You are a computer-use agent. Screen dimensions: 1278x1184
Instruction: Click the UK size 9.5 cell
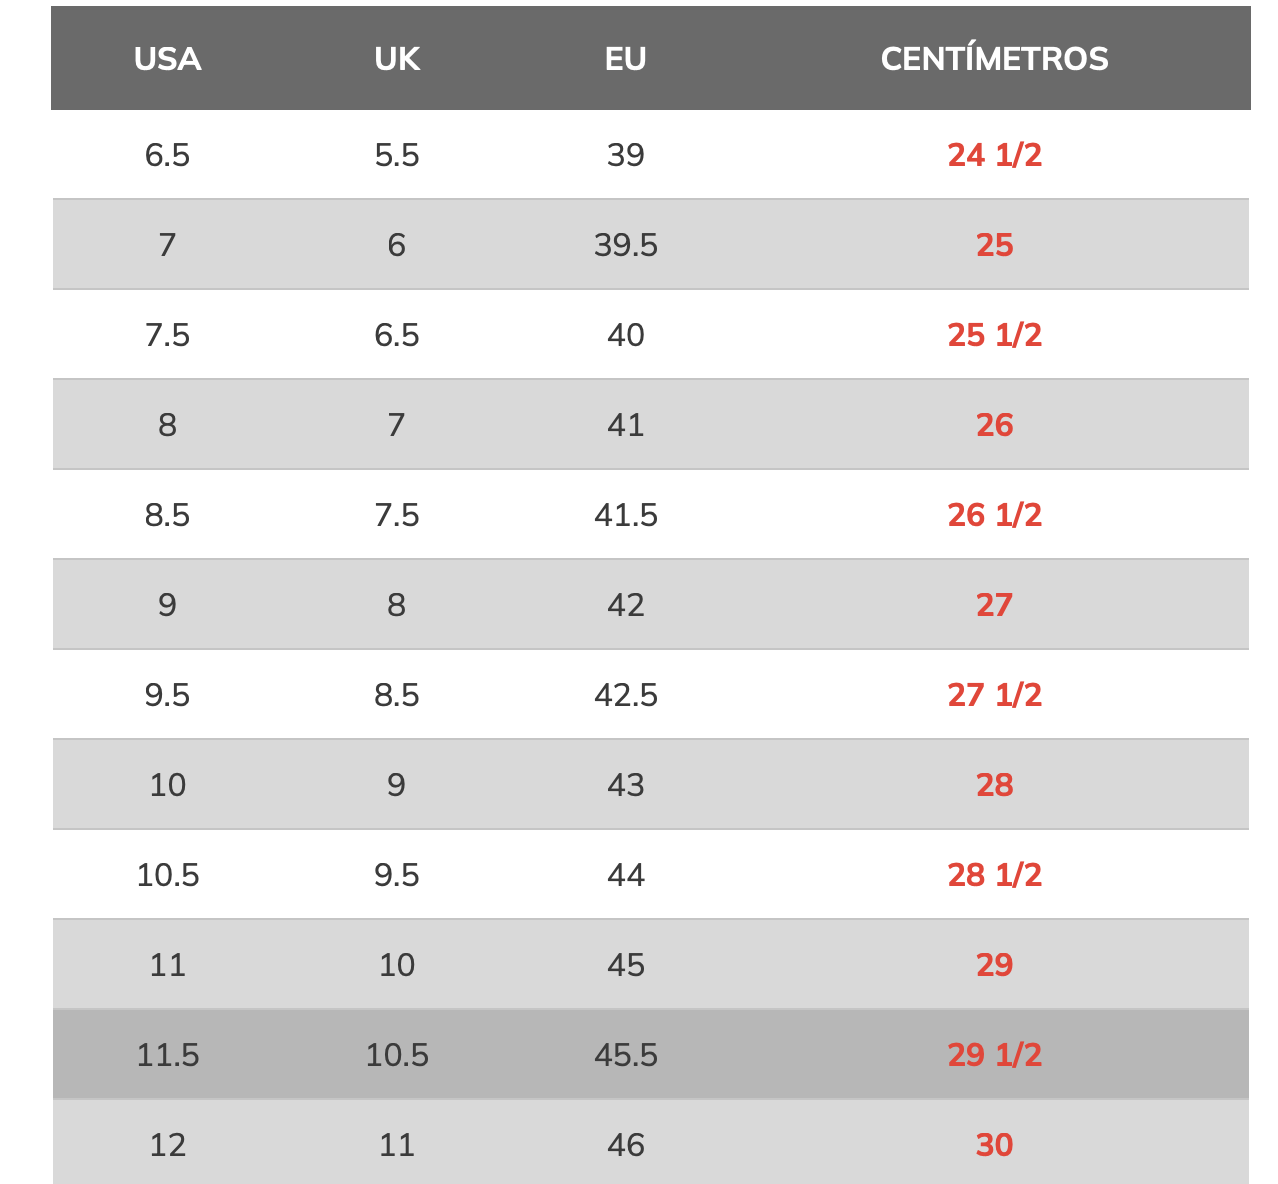[x=397, y=875]
